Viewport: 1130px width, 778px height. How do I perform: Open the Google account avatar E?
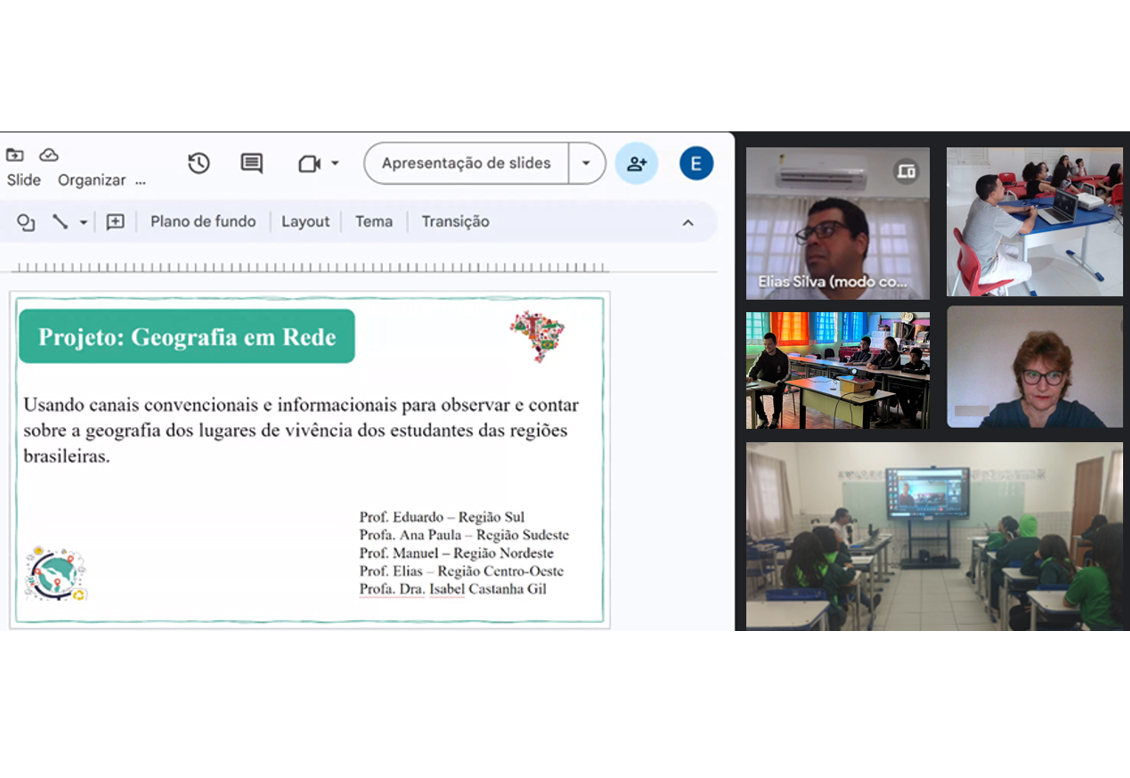[696, 163]
